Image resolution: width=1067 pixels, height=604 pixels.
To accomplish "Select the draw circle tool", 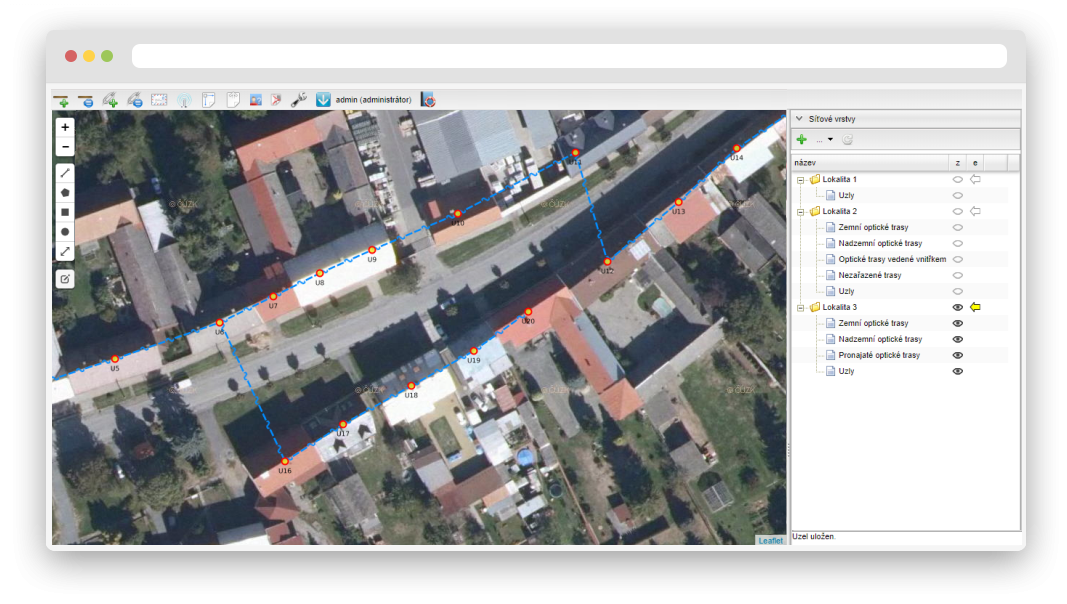I will coord(65,231).
